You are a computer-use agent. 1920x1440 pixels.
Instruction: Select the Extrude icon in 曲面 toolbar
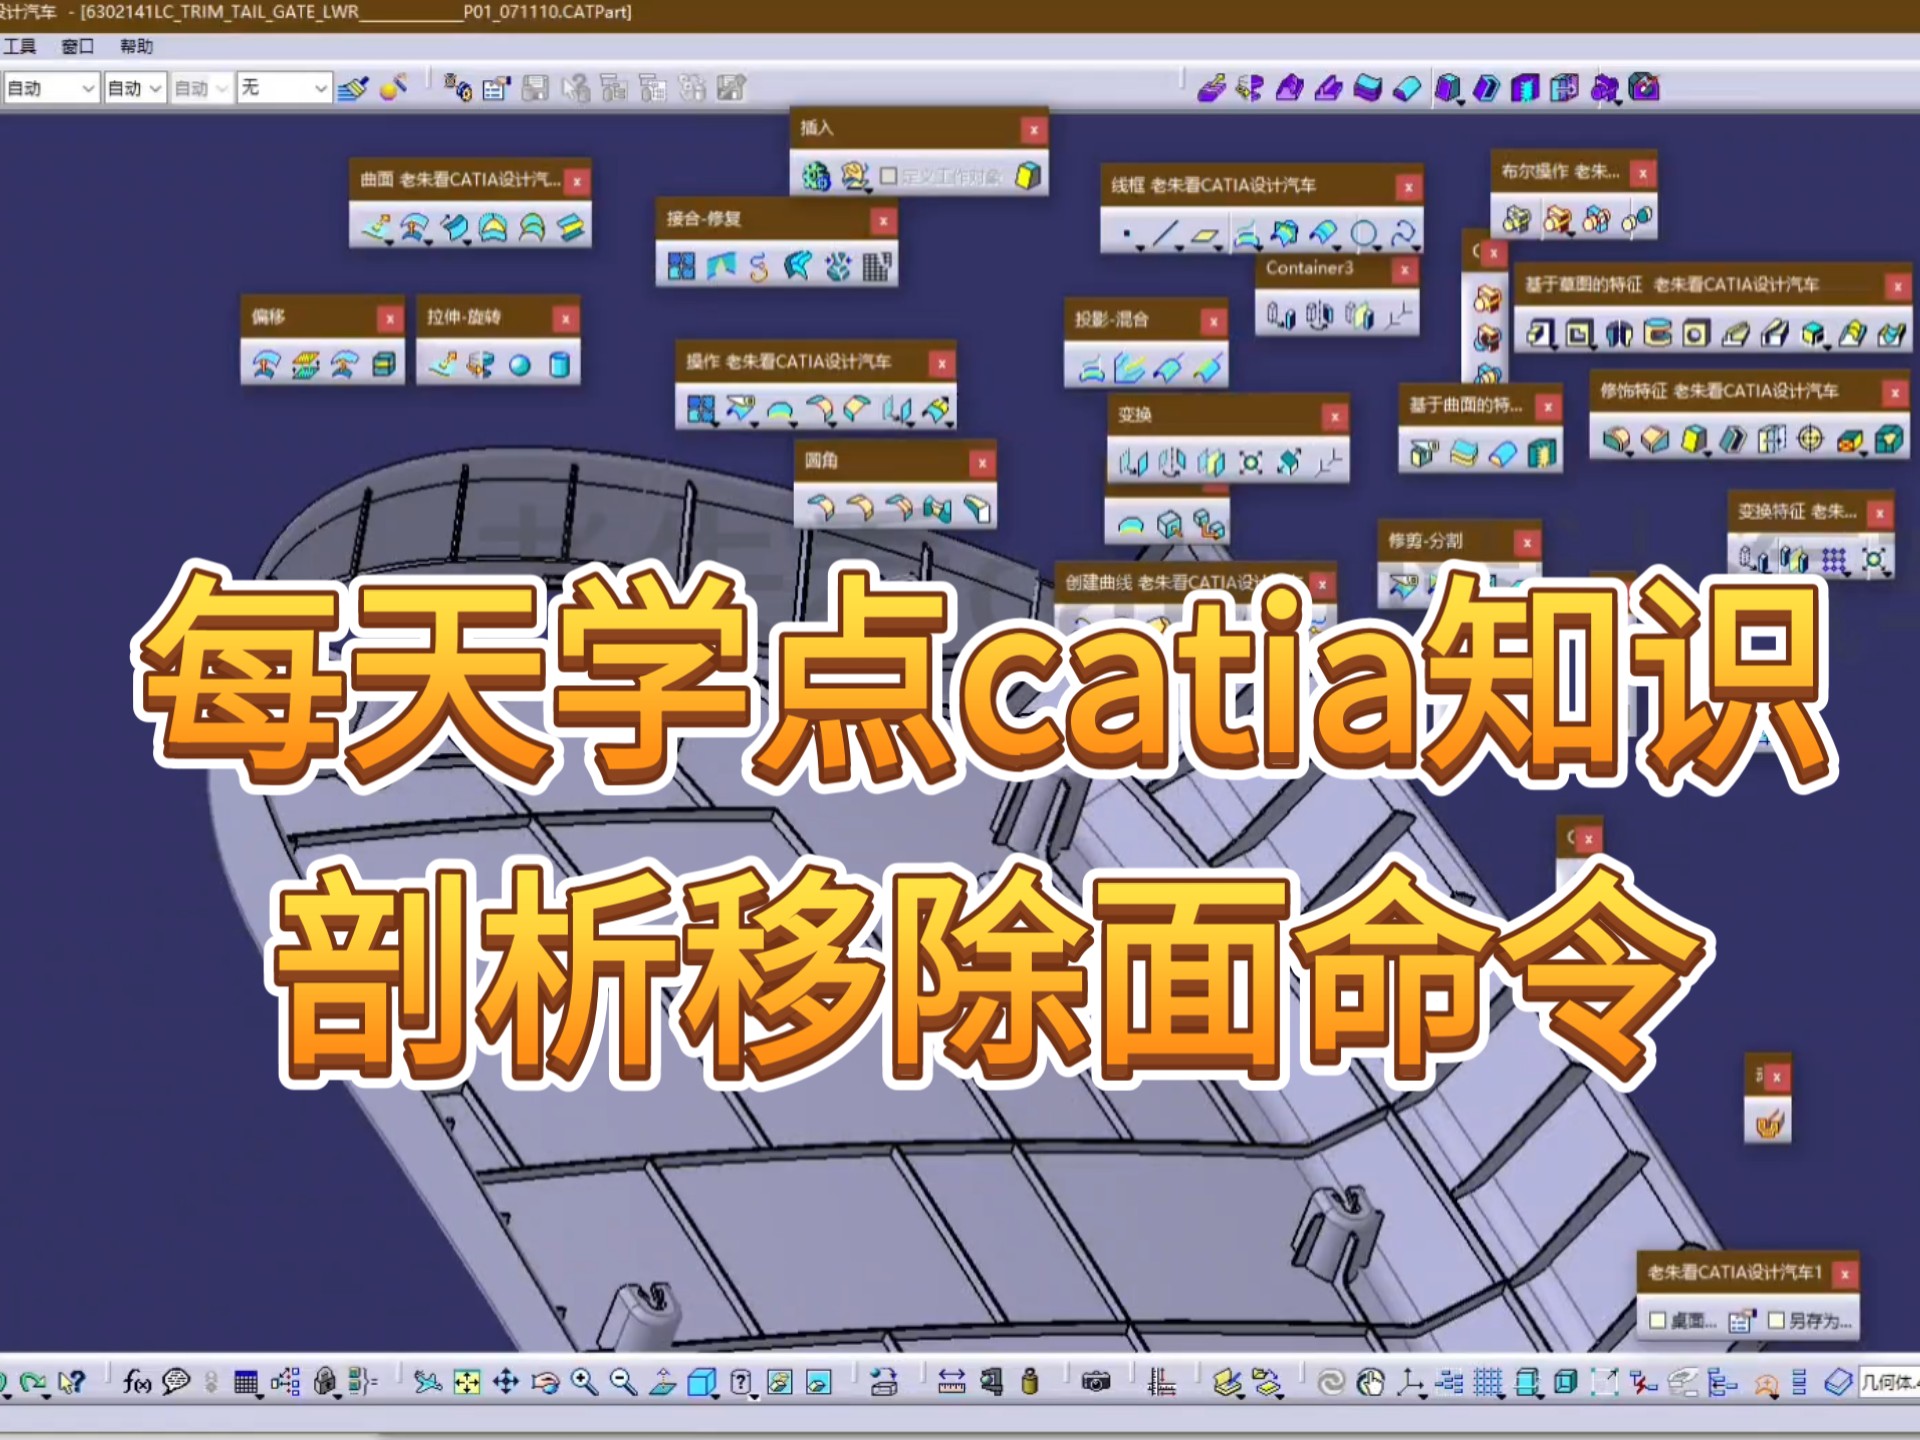click(377, 228)
